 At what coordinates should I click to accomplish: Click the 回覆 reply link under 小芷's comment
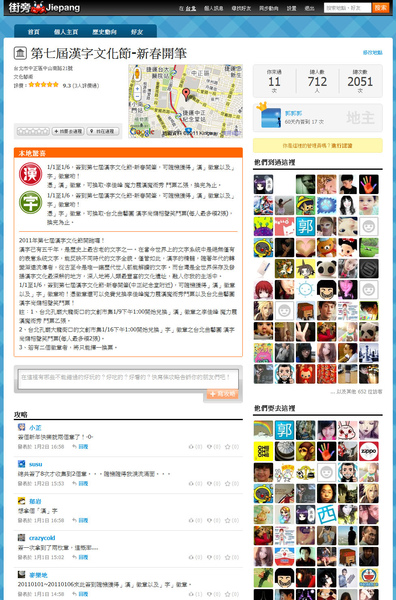click(x=83, y=447)
